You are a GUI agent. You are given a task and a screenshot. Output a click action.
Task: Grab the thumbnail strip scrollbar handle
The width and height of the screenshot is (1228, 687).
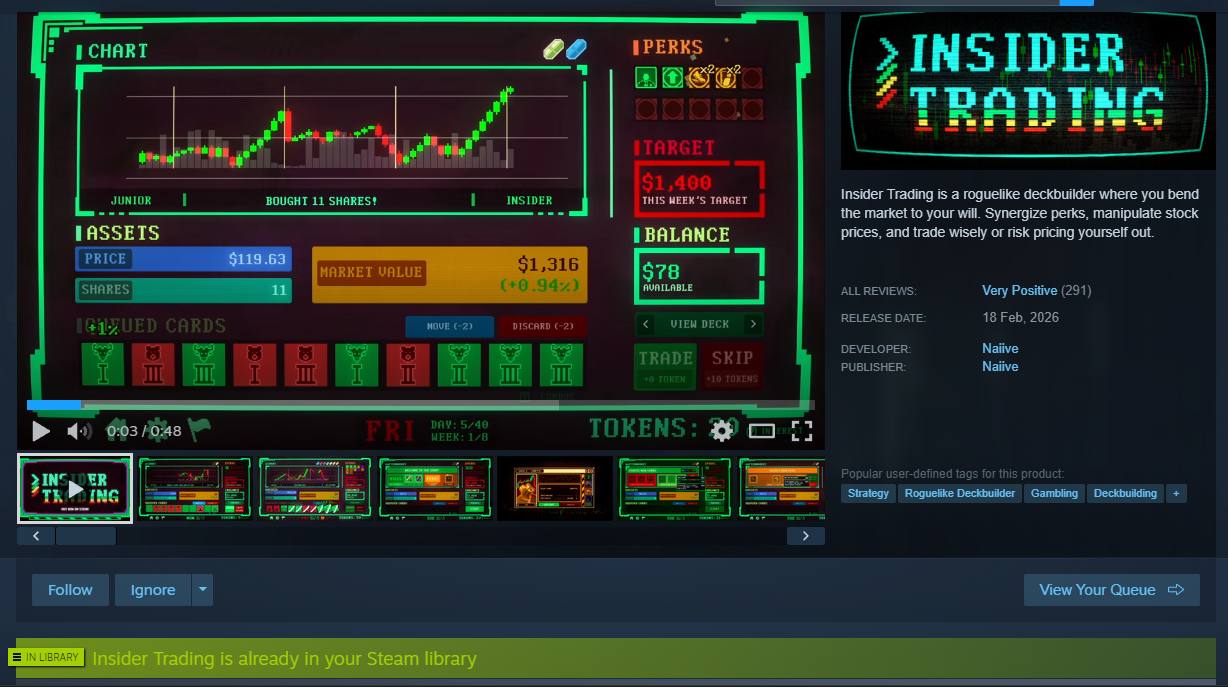pyautogui.click(x=86, y=536)
